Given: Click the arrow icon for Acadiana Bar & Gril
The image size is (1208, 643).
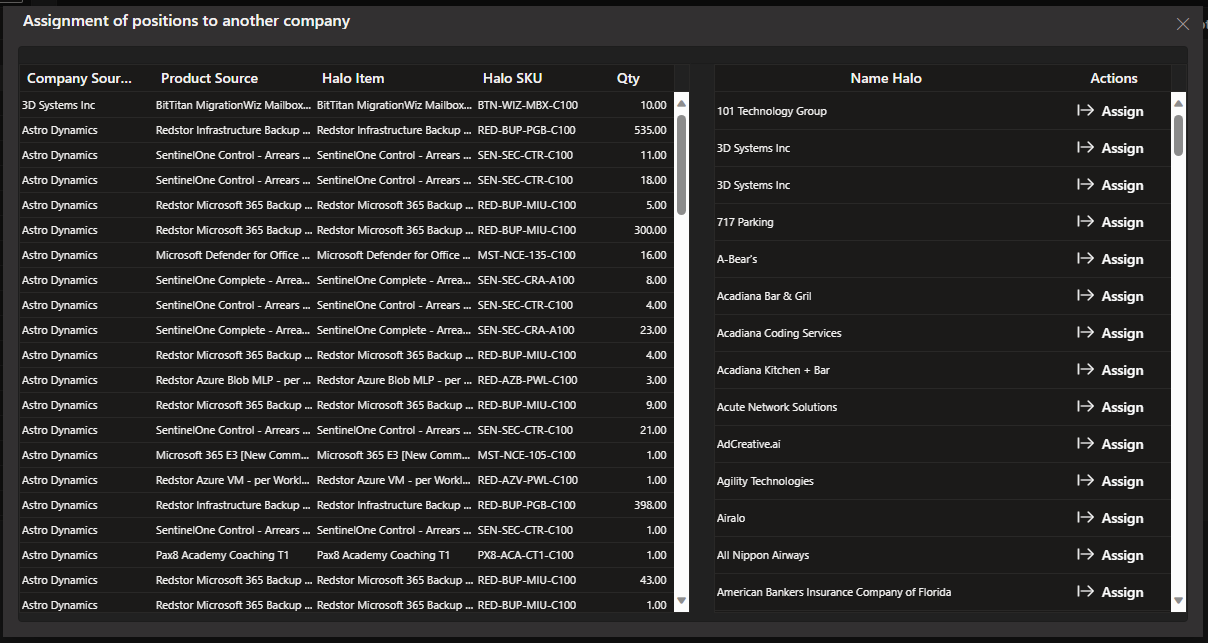Looking at the screenshot, I should tap(1085, 296).
